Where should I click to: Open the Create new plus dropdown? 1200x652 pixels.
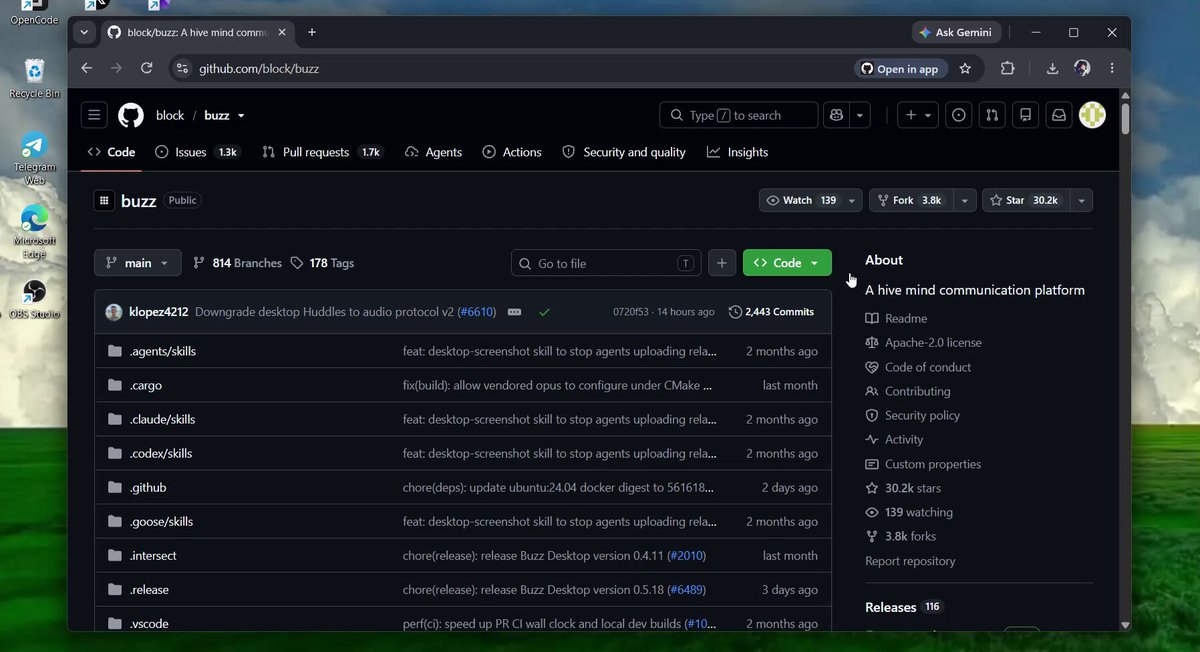tap(918, 115)
